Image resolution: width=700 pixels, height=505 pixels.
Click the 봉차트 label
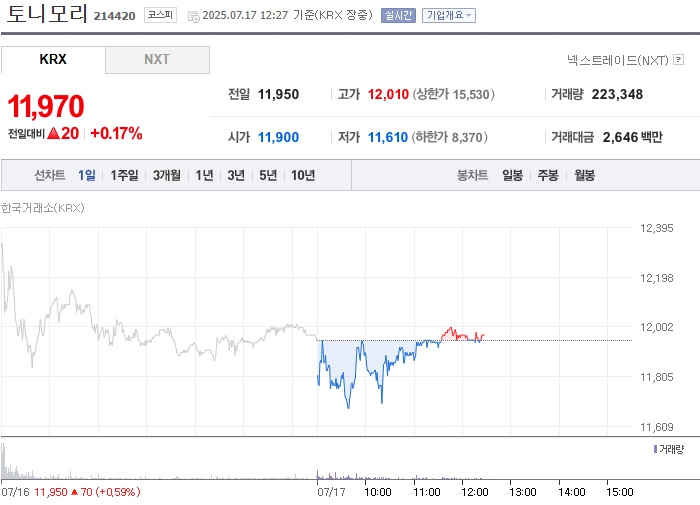tap(472, 175)
